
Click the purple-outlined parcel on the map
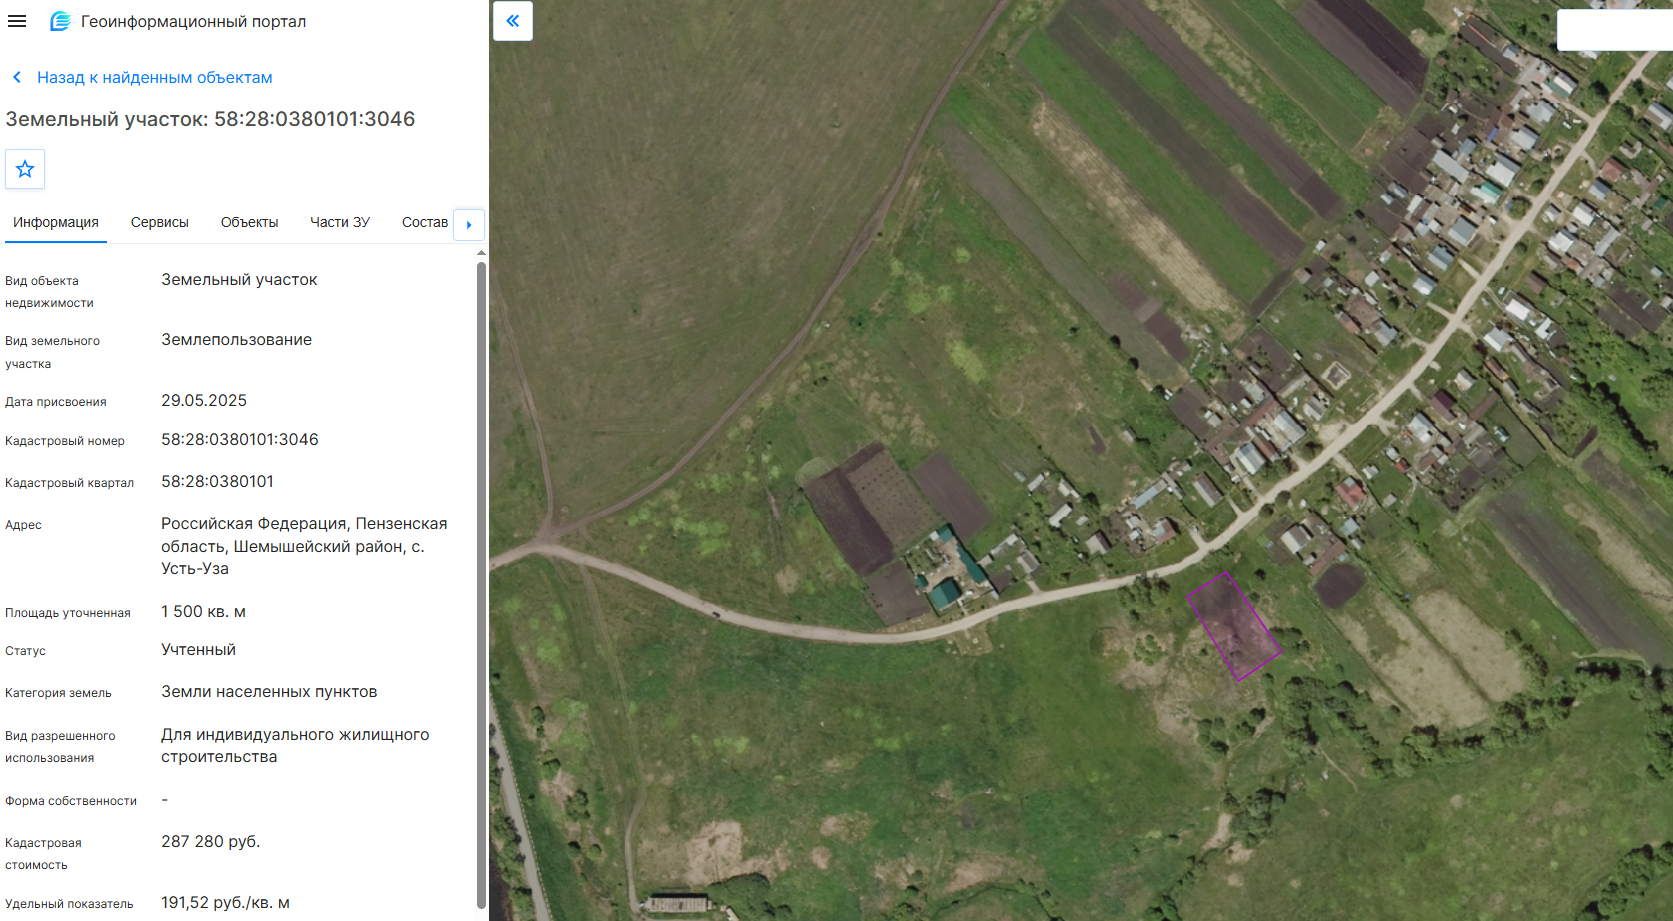point(1234,627)
